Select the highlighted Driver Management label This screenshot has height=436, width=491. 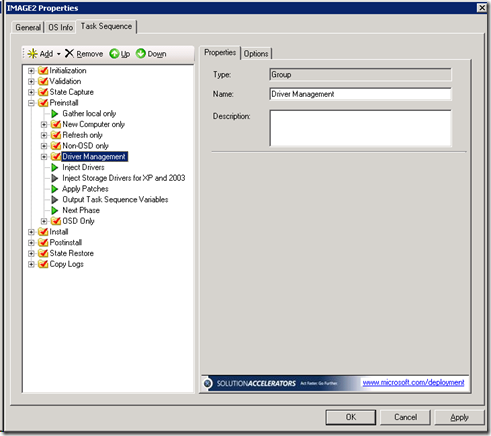[x=94, y=156]
